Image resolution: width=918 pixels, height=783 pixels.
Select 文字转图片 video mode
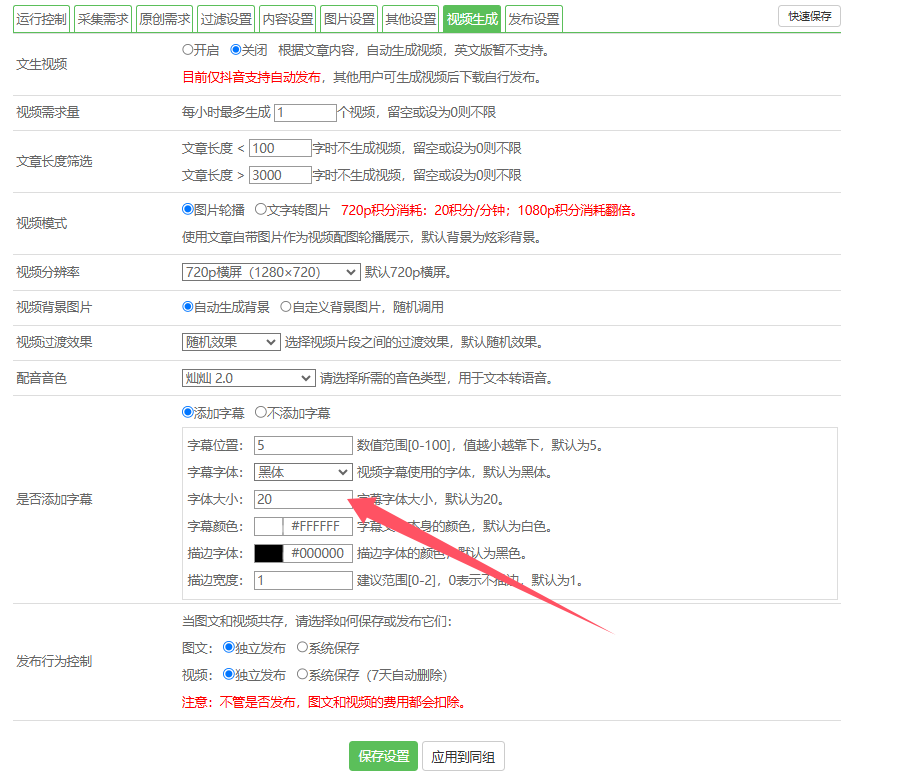pos(261,210)
